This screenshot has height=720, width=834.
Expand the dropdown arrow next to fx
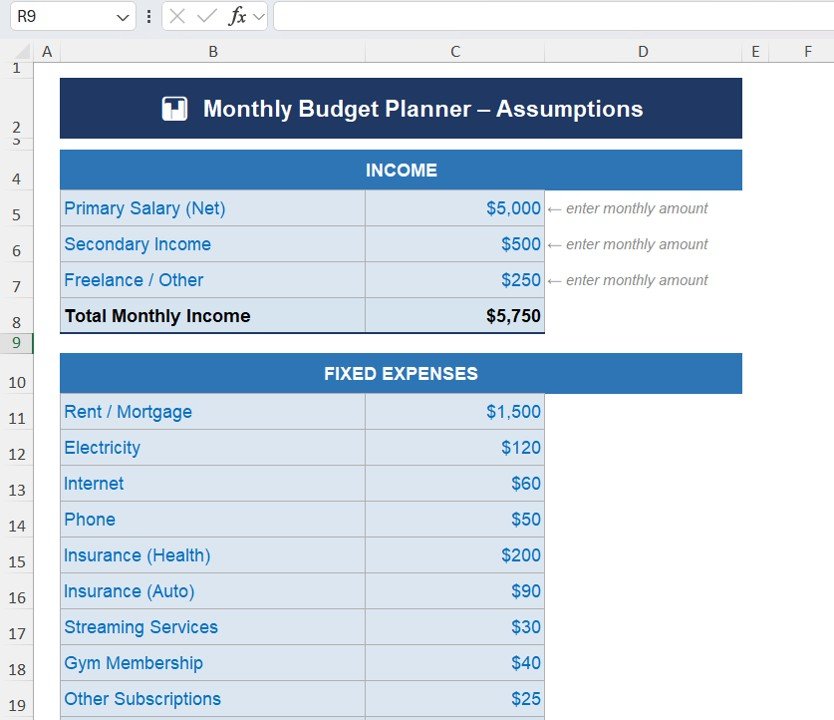tap(259, 16)
